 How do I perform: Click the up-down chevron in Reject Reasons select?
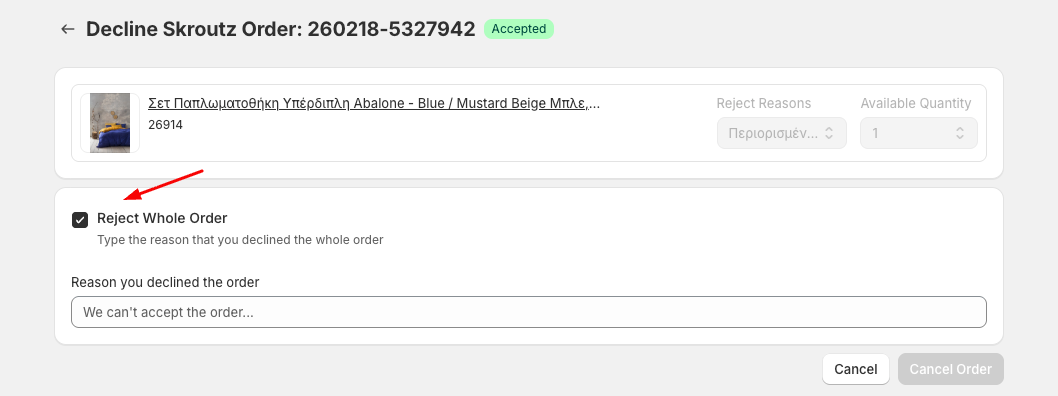coord(829,133)
